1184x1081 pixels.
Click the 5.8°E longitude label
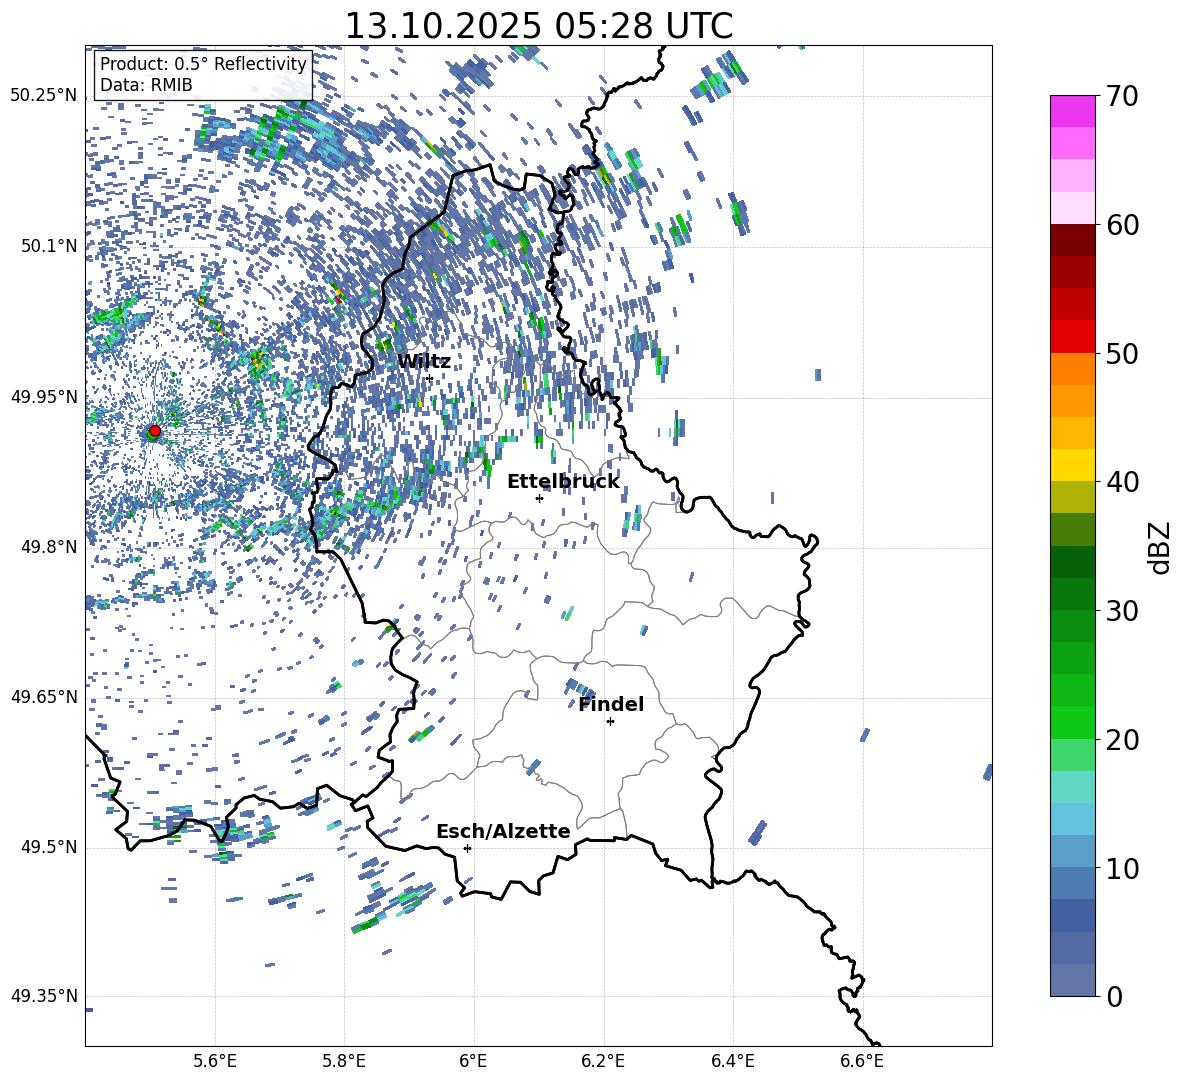pos(344,1061)
